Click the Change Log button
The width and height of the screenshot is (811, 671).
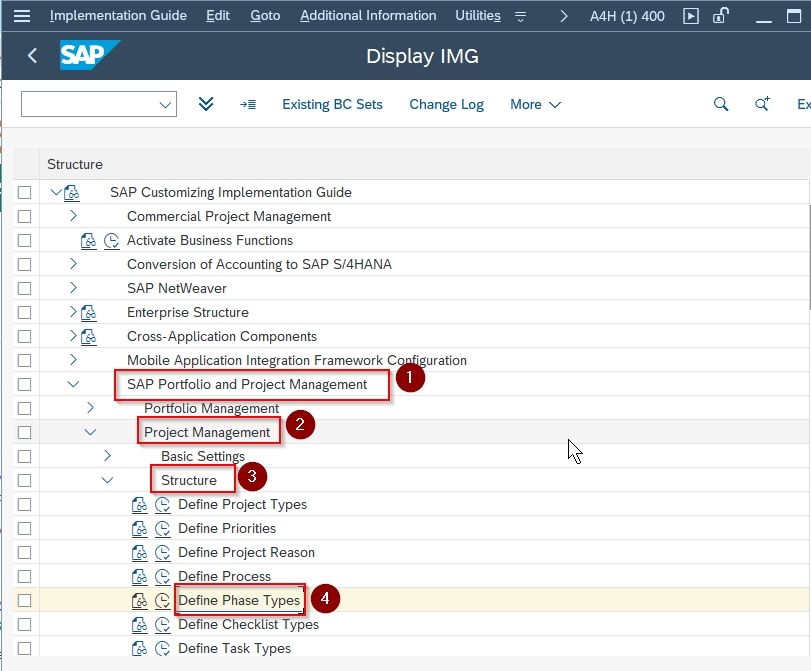pos(446,105)
